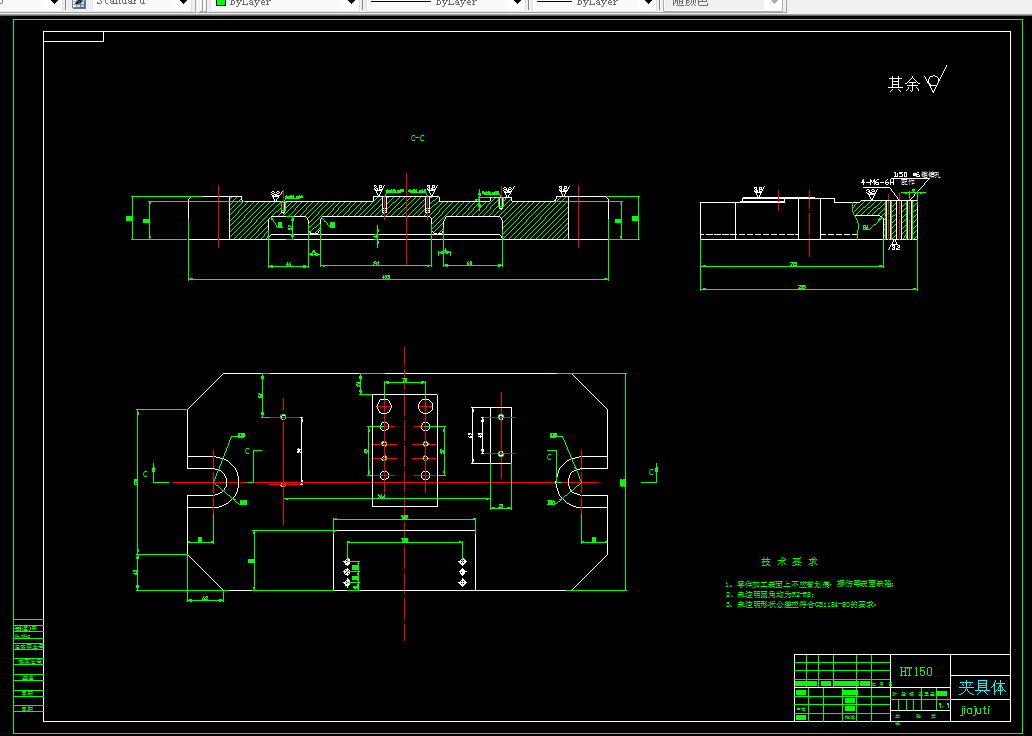
Task: Select technical requirement line 3 about GB1184-80
Action: 801,604
